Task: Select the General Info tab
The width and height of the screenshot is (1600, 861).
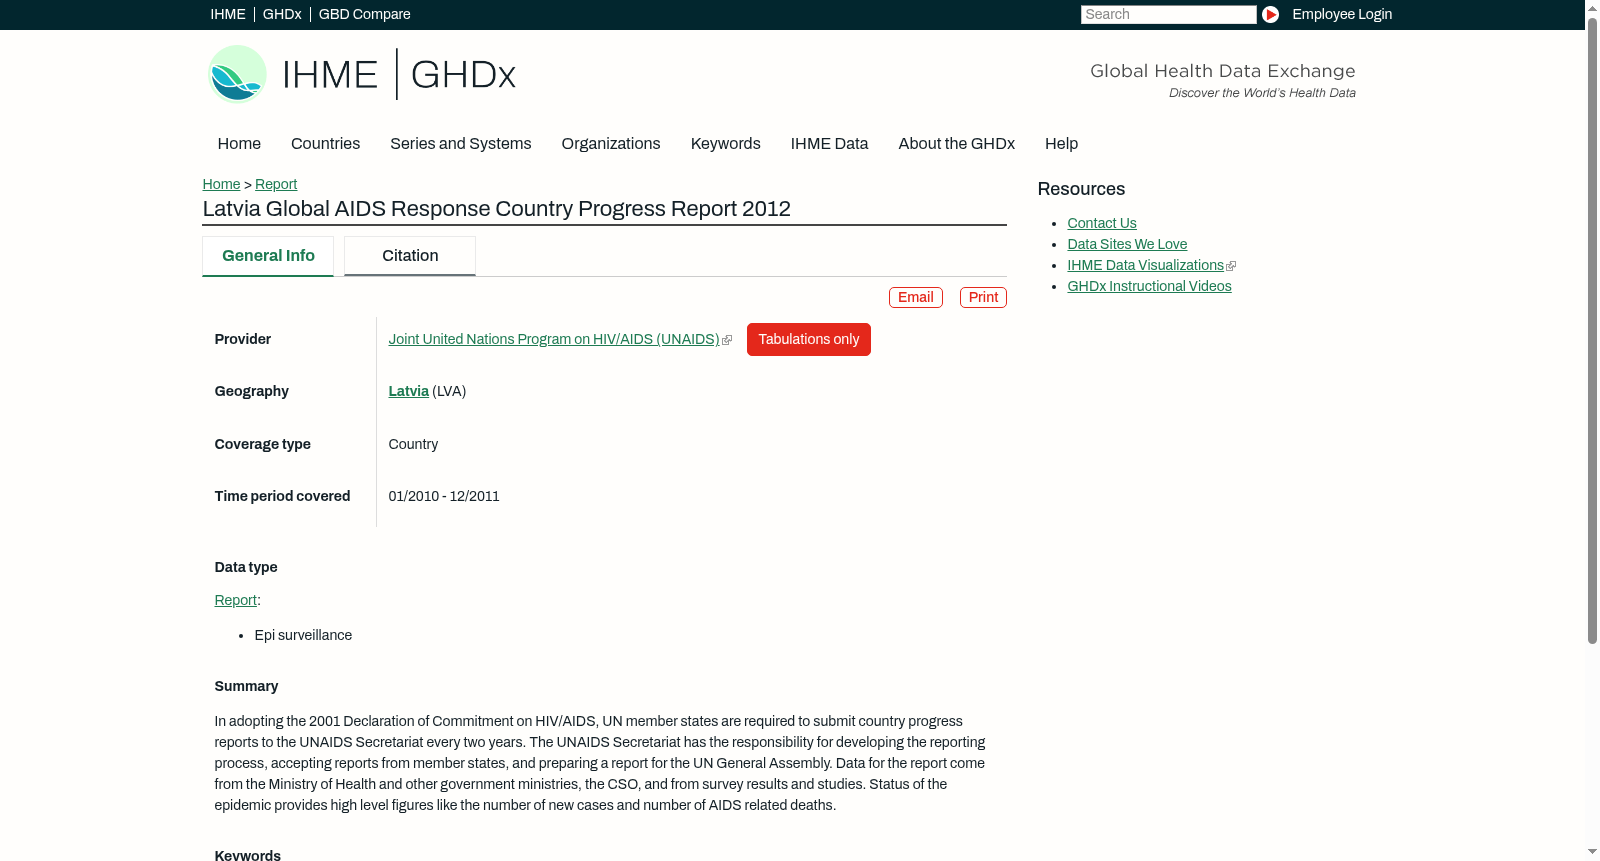Action: (268, 256)
